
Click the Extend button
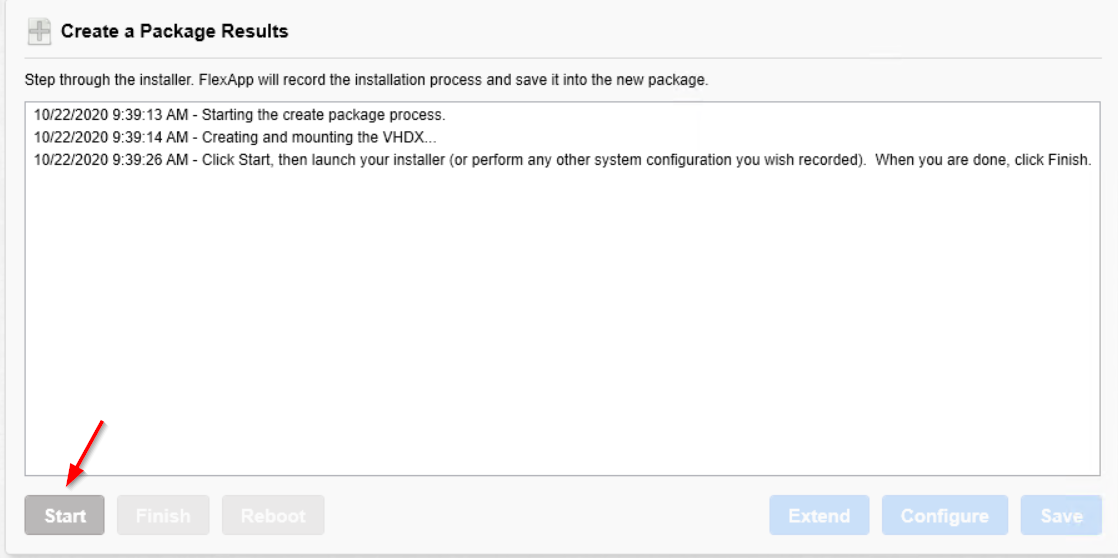click(819, 515)
